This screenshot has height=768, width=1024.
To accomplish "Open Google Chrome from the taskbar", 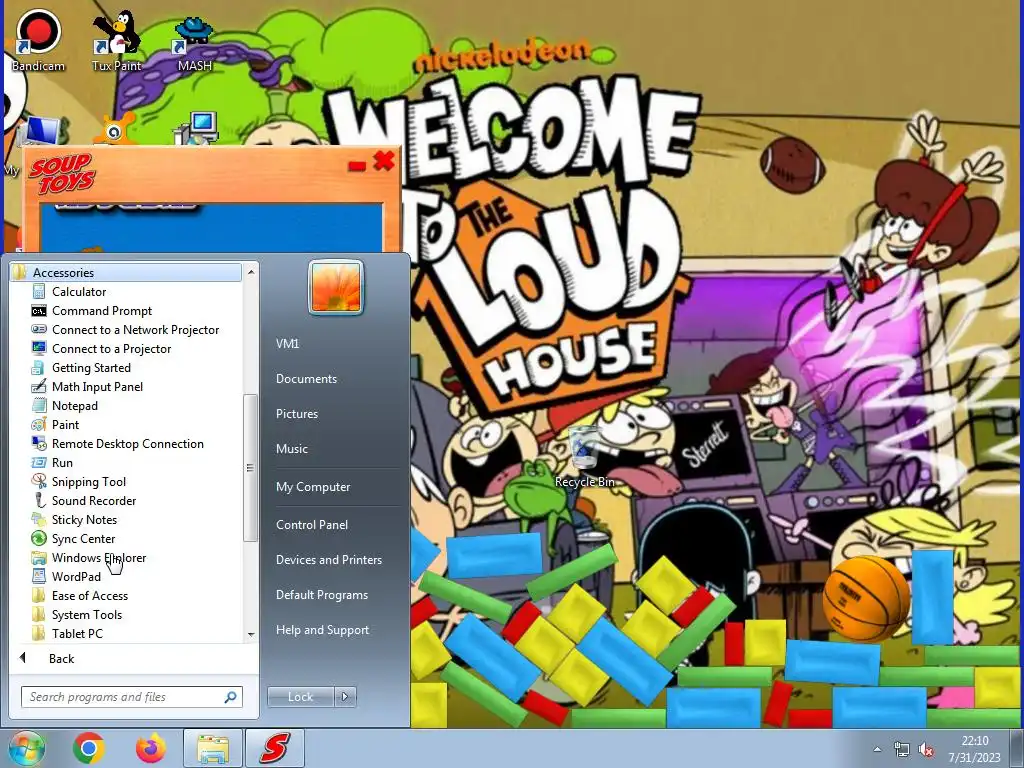I will (x=89, y=748).
